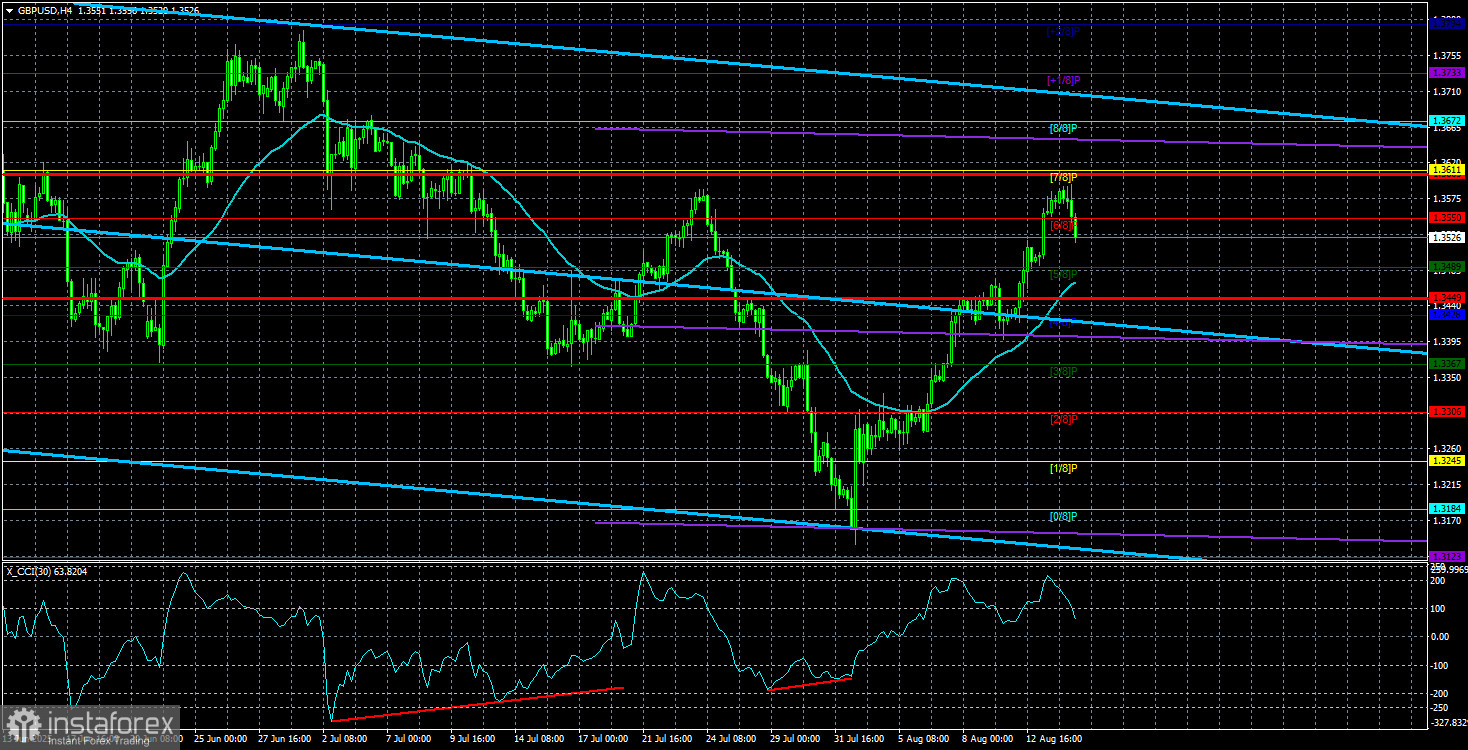The image size is (1468, 750).
Task: Click the 14 Jul 08:00 time label
Action: [x=541, y=740]
